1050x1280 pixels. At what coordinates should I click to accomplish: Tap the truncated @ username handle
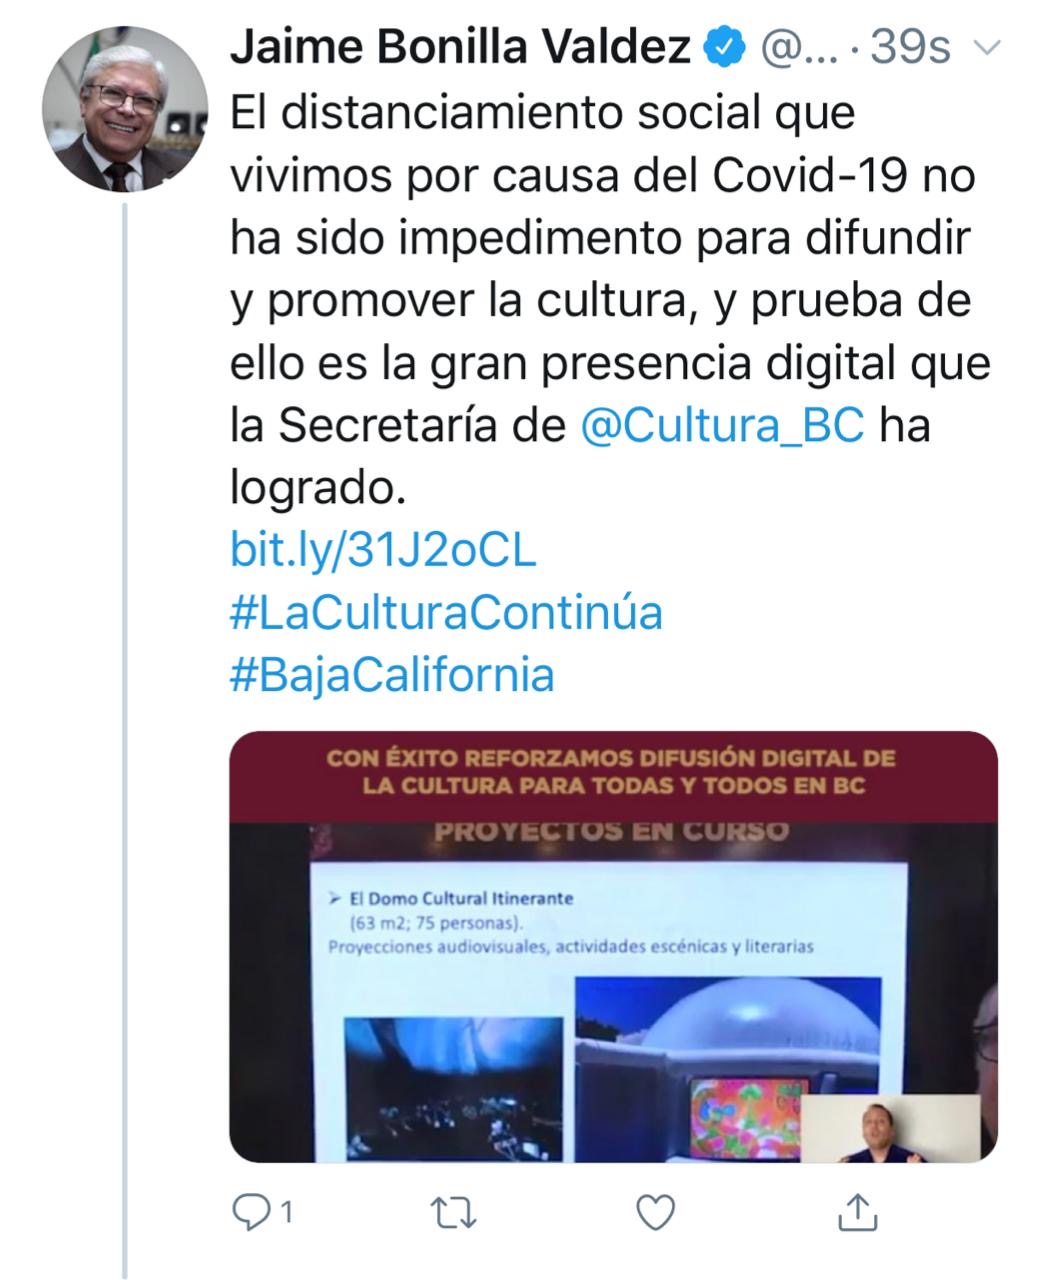click(799, 47)
